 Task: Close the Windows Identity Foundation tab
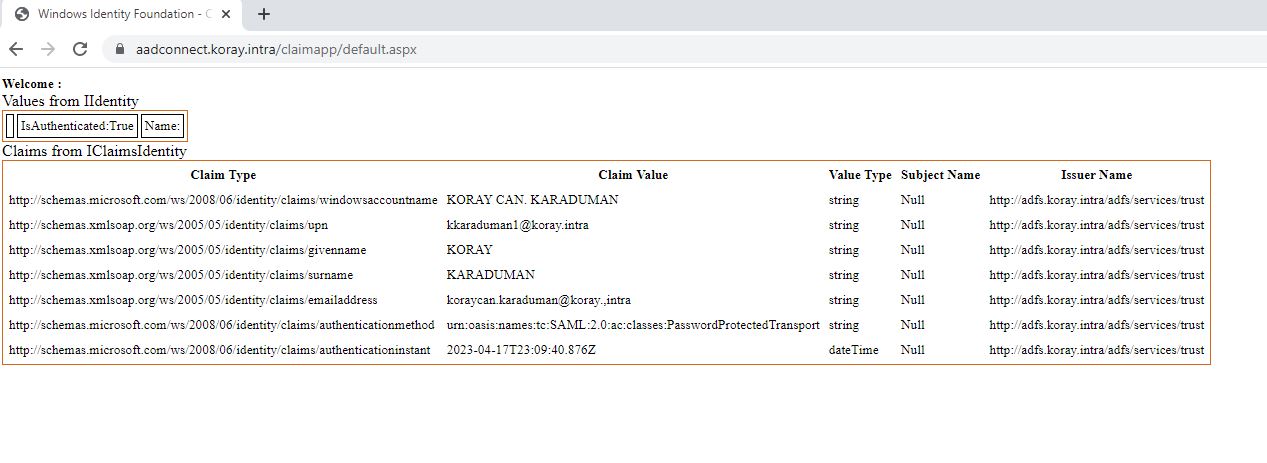[x=226, y=14]
